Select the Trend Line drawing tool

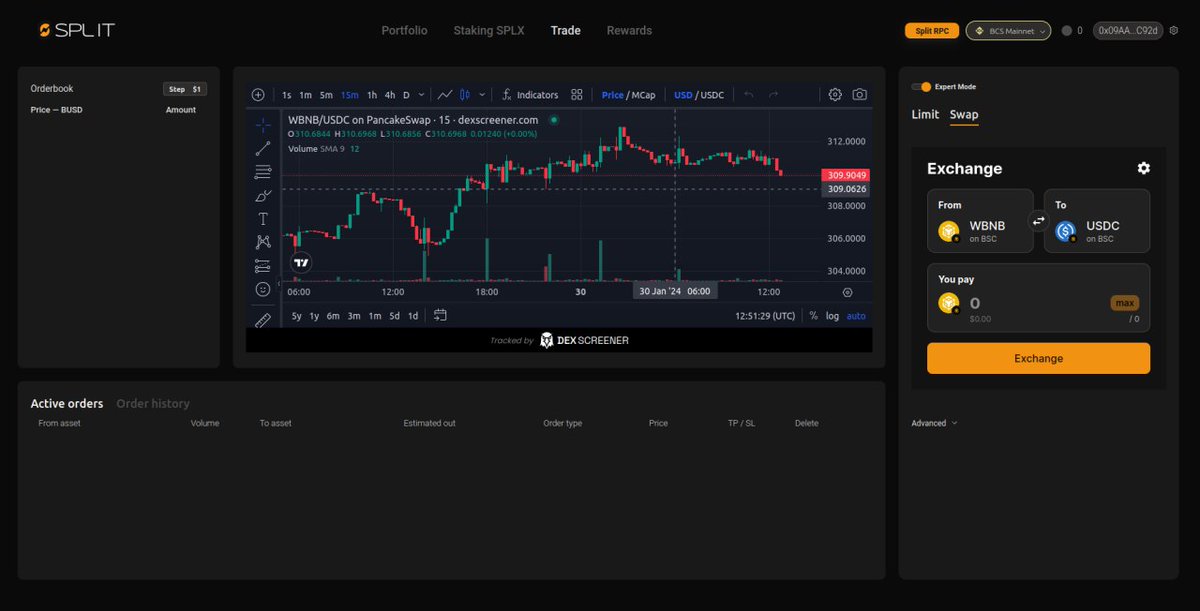pos(262,148)
